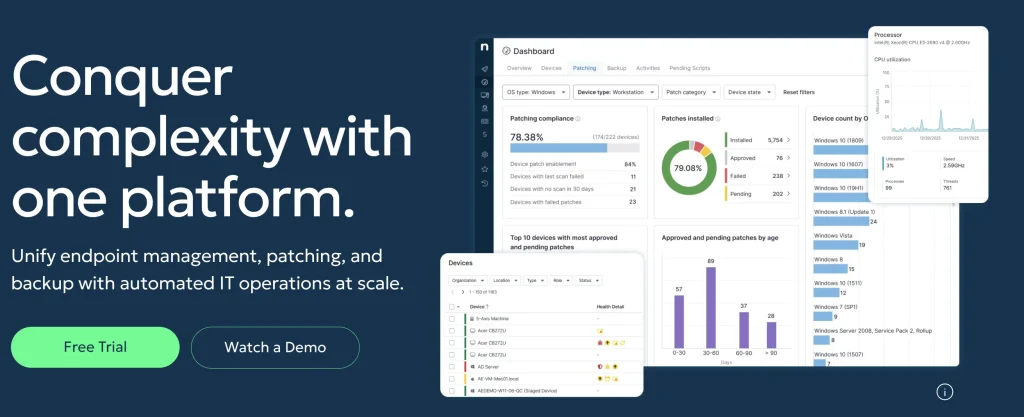Go to previous page of devices
This screenshot has height=417, width=1024.
tap(453, 292)
